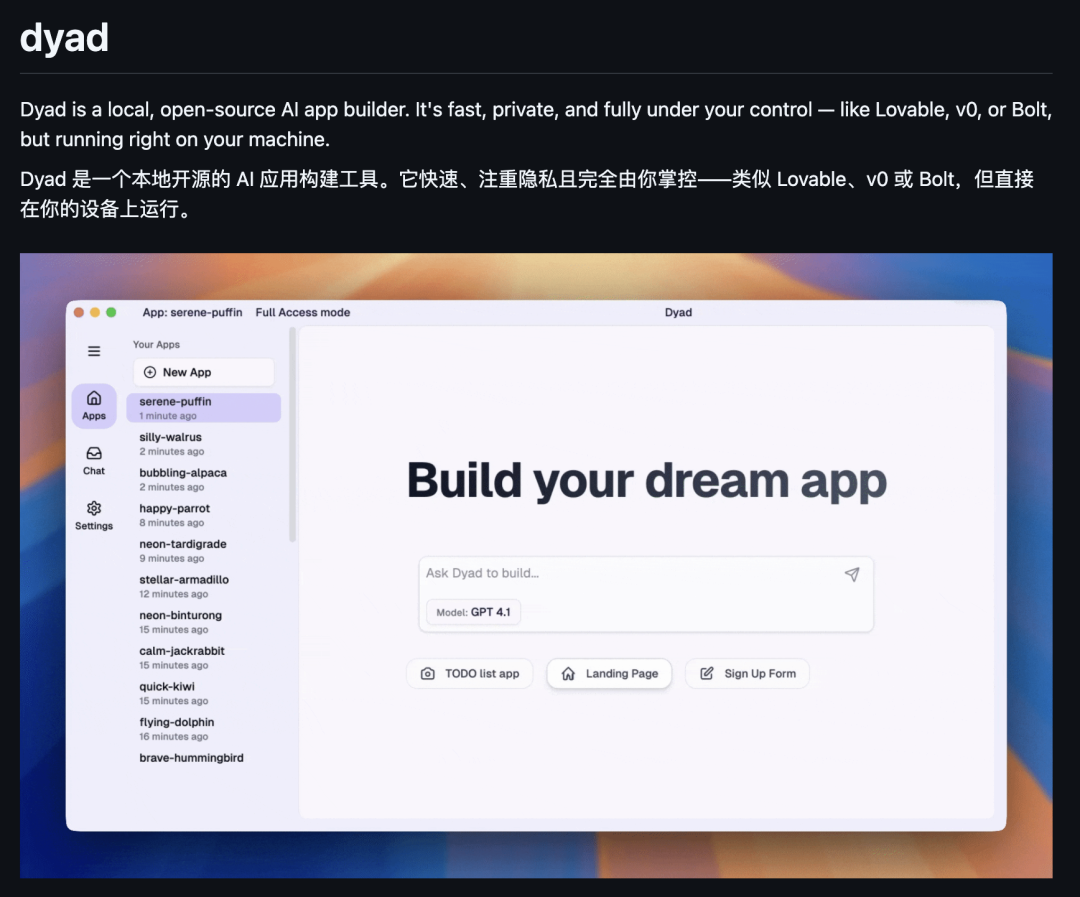Open the Model GPT 4.1 selector
The image size is (1080, 897).
(x=472, y=612)
